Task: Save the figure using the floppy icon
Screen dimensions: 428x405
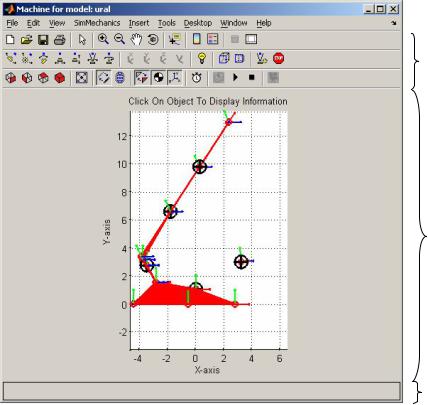Action: click(x=43, y=40)
